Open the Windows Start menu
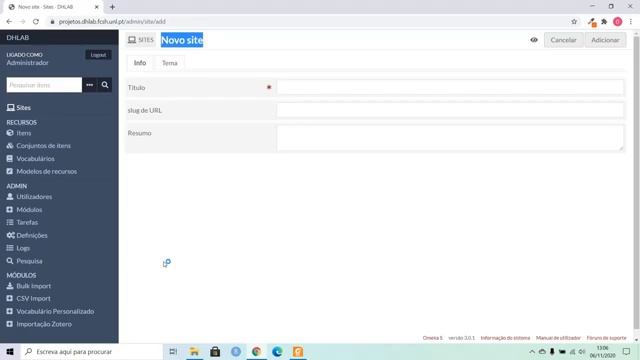Image resolution: width=640 pixels, height=360 pixels. coord(10,351)
